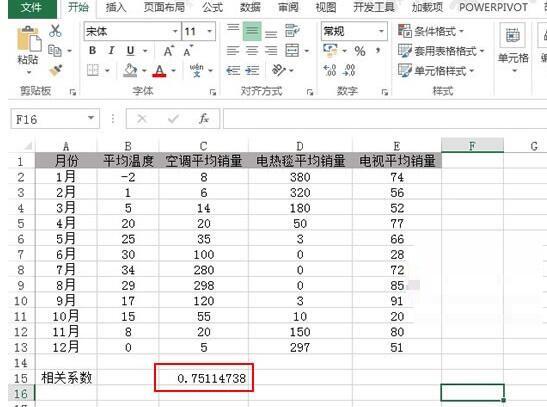This screenshot has height=407, width=547.
Task: Select the Format Painter brush icon
Action: coord(55,71)
